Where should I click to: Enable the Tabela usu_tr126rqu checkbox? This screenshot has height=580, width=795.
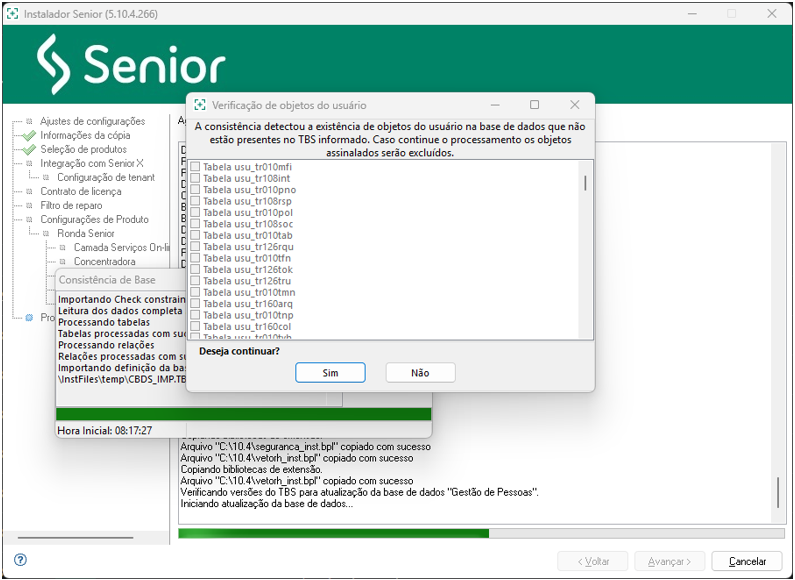195,246
